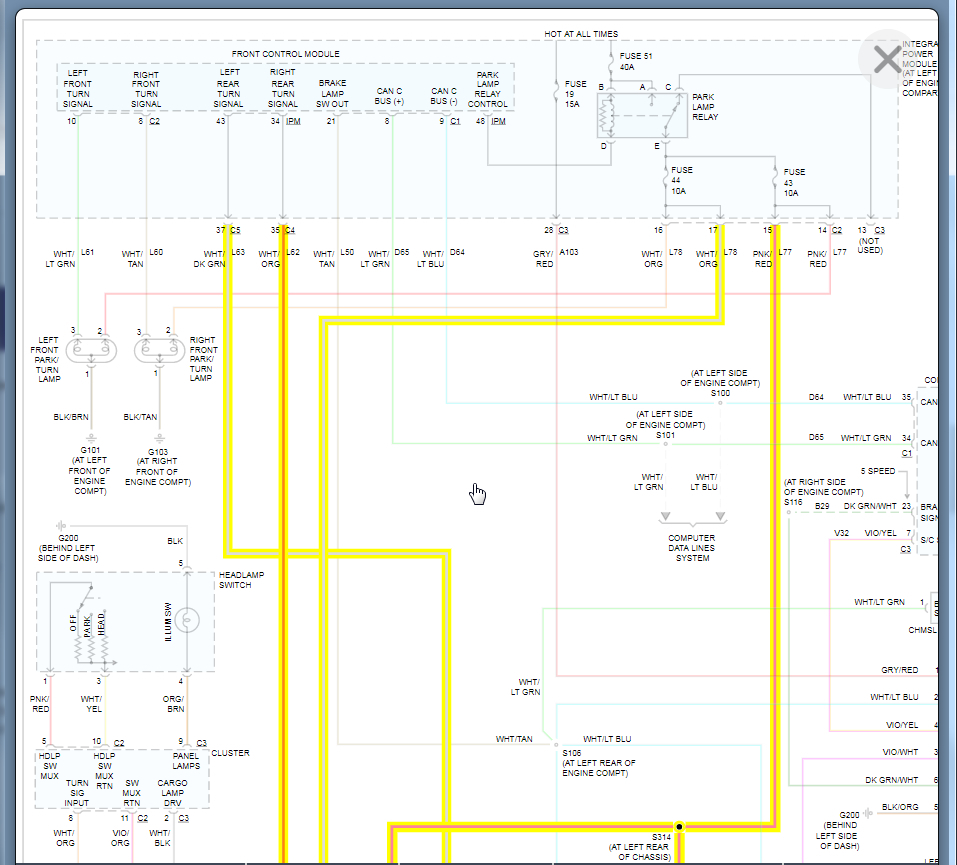Click the IPM link next to pin 34
Screen dimensions: 957x865
click(294, 121)
